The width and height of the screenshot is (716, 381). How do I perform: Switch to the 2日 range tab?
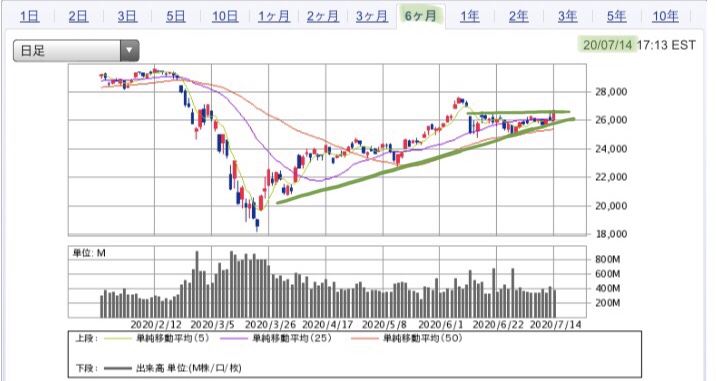78,16
